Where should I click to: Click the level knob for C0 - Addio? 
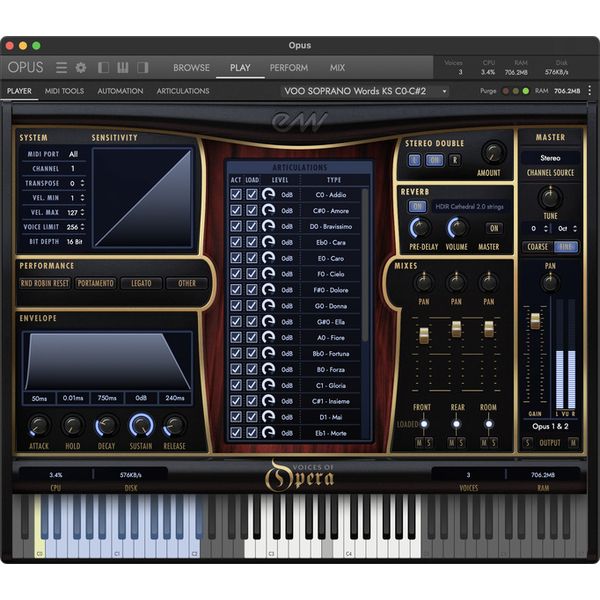tap(269, 194)
